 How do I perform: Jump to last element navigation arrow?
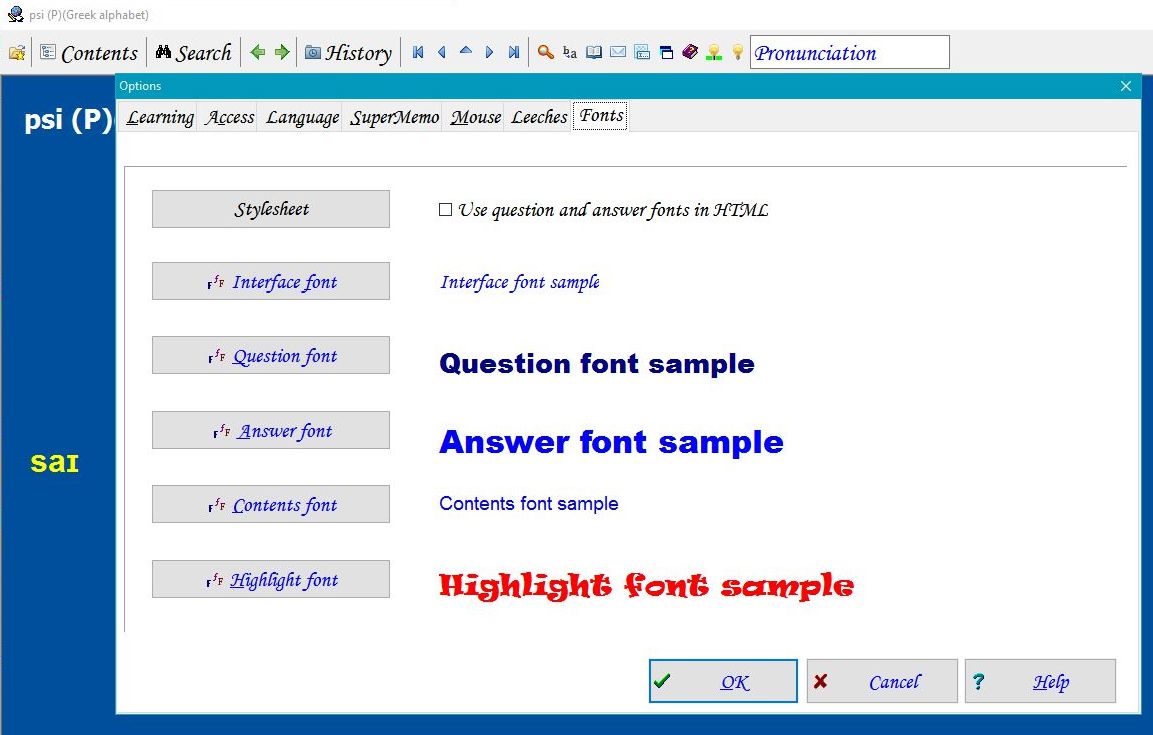(x=514, y=53)
